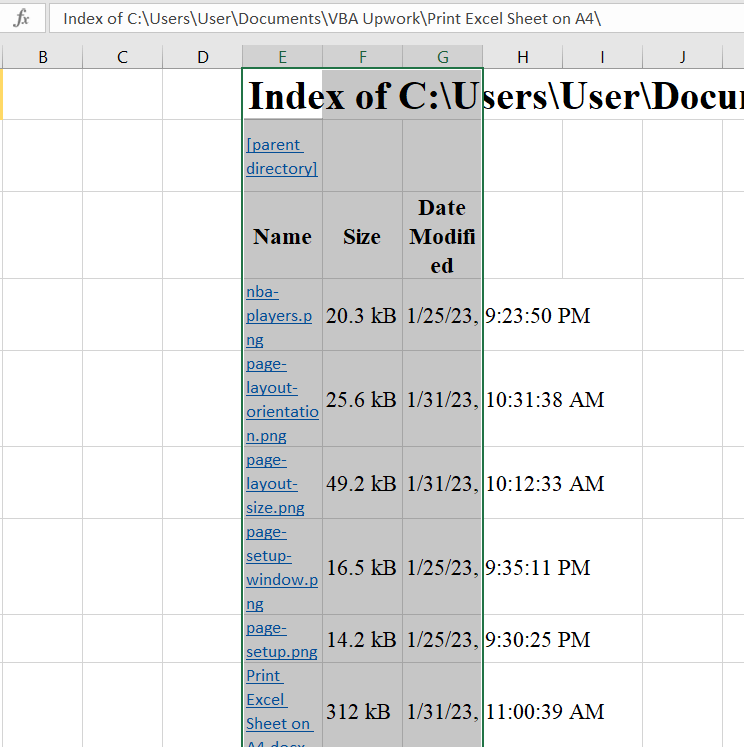Open the page-setup-window.png link
This screenshot has height=747, width=744.
pos(282,568)
